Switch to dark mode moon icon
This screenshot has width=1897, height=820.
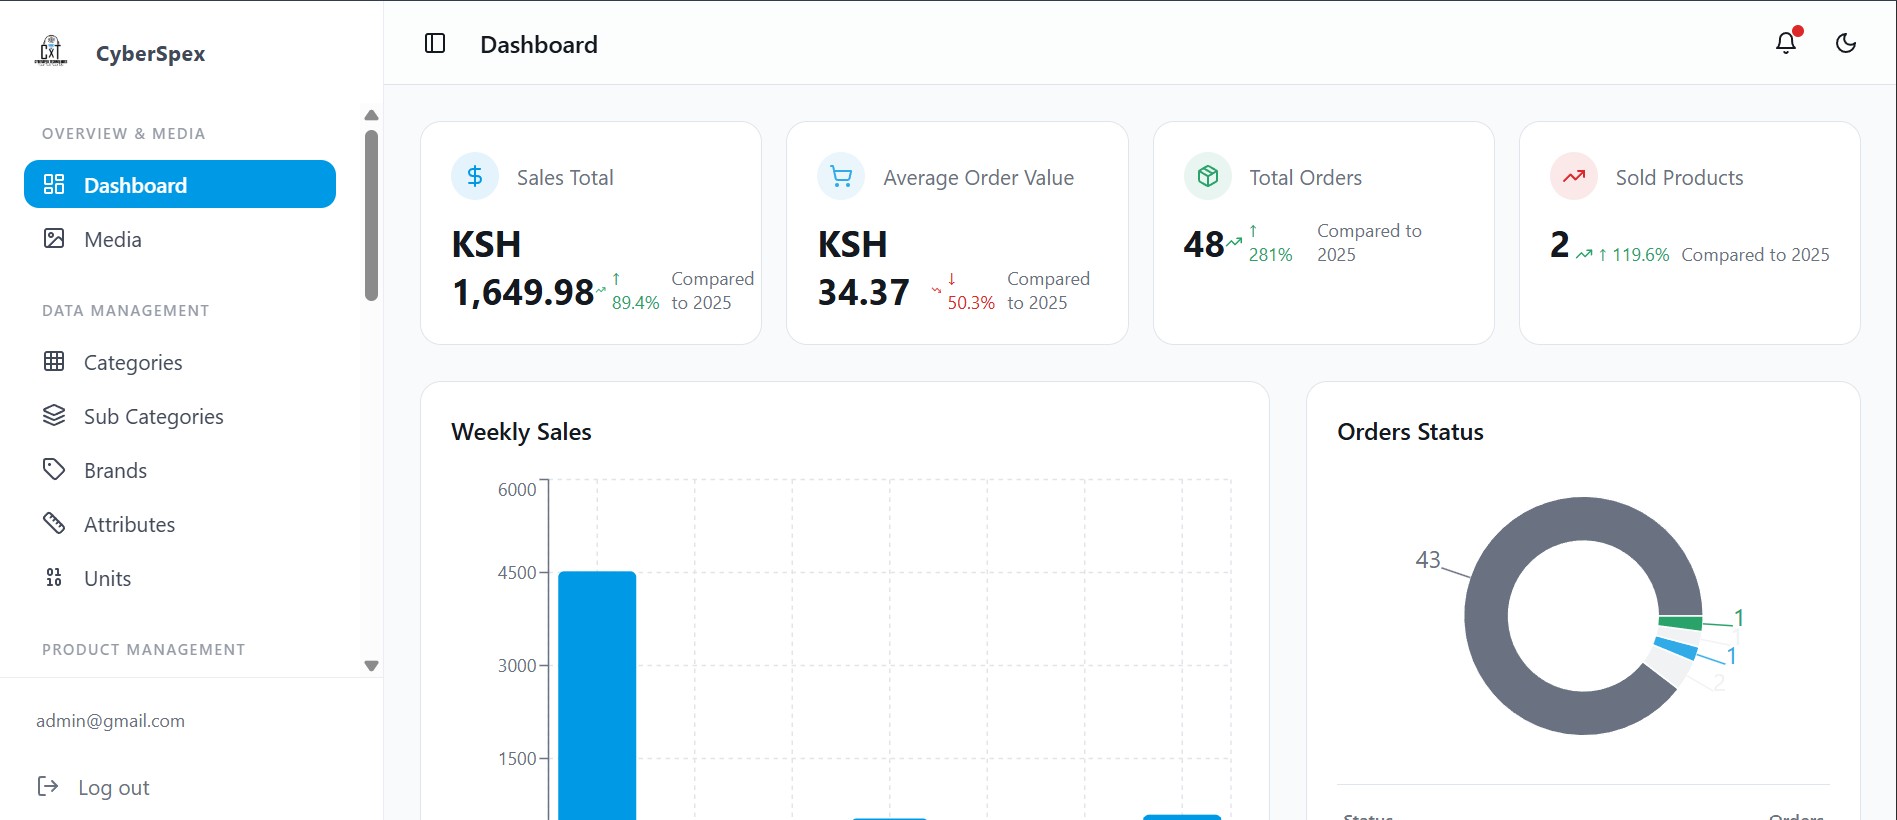pyautogui.click(x=1846, y=43)
